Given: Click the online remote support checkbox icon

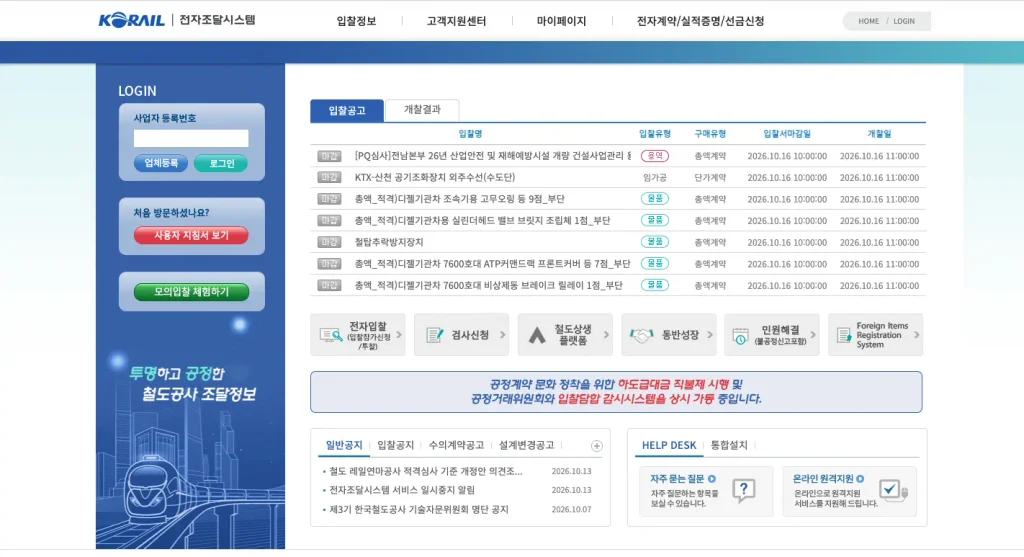Looking at the screenshot, I should 892,490.
